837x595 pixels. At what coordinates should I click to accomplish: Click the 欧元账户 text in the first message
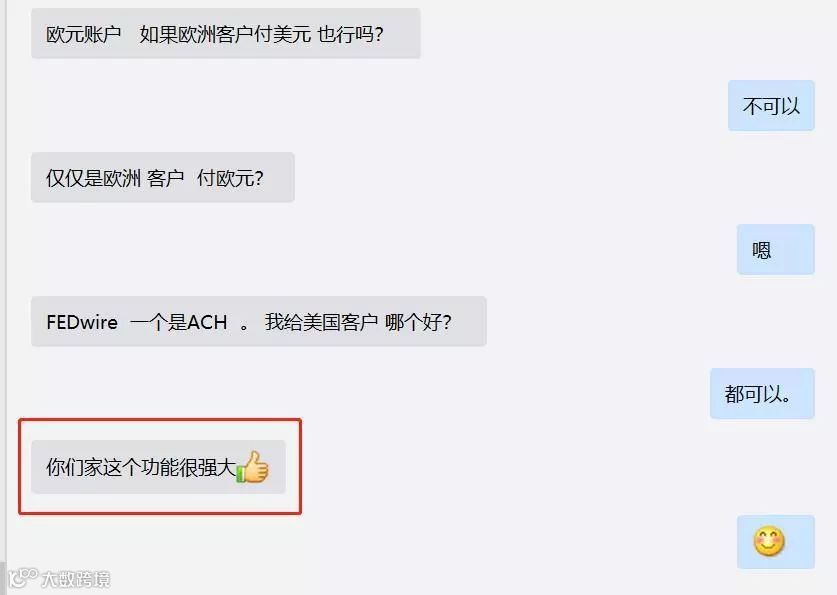[84, 35]
